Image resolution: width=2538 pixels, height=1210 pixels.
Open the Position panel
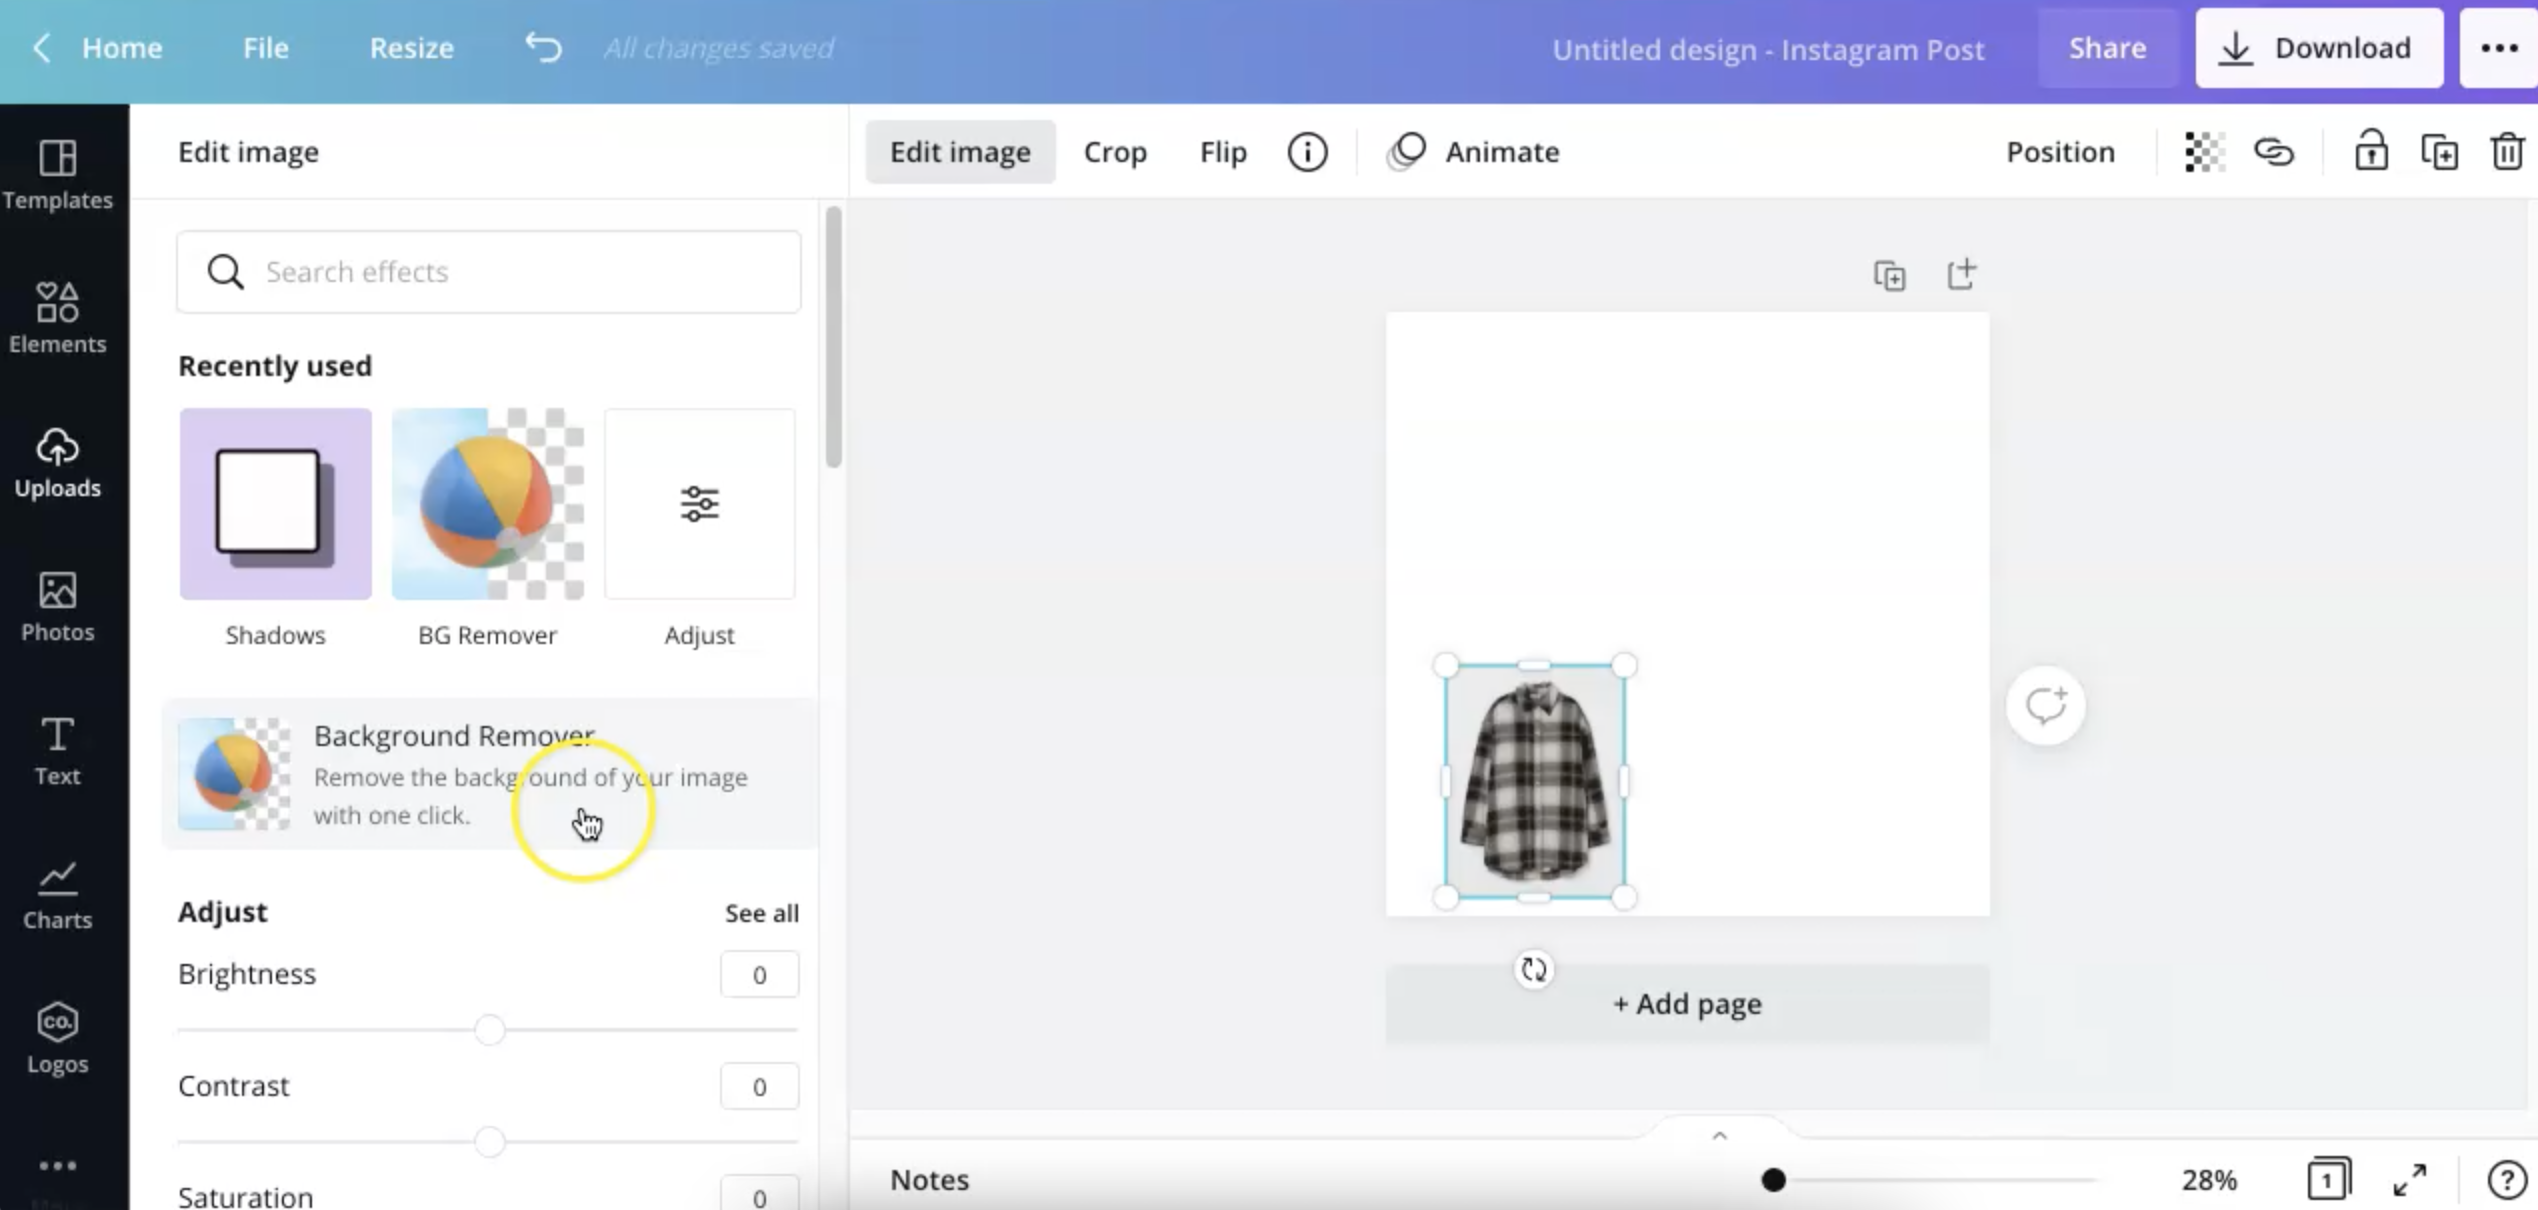click(x=2060, y=152)
